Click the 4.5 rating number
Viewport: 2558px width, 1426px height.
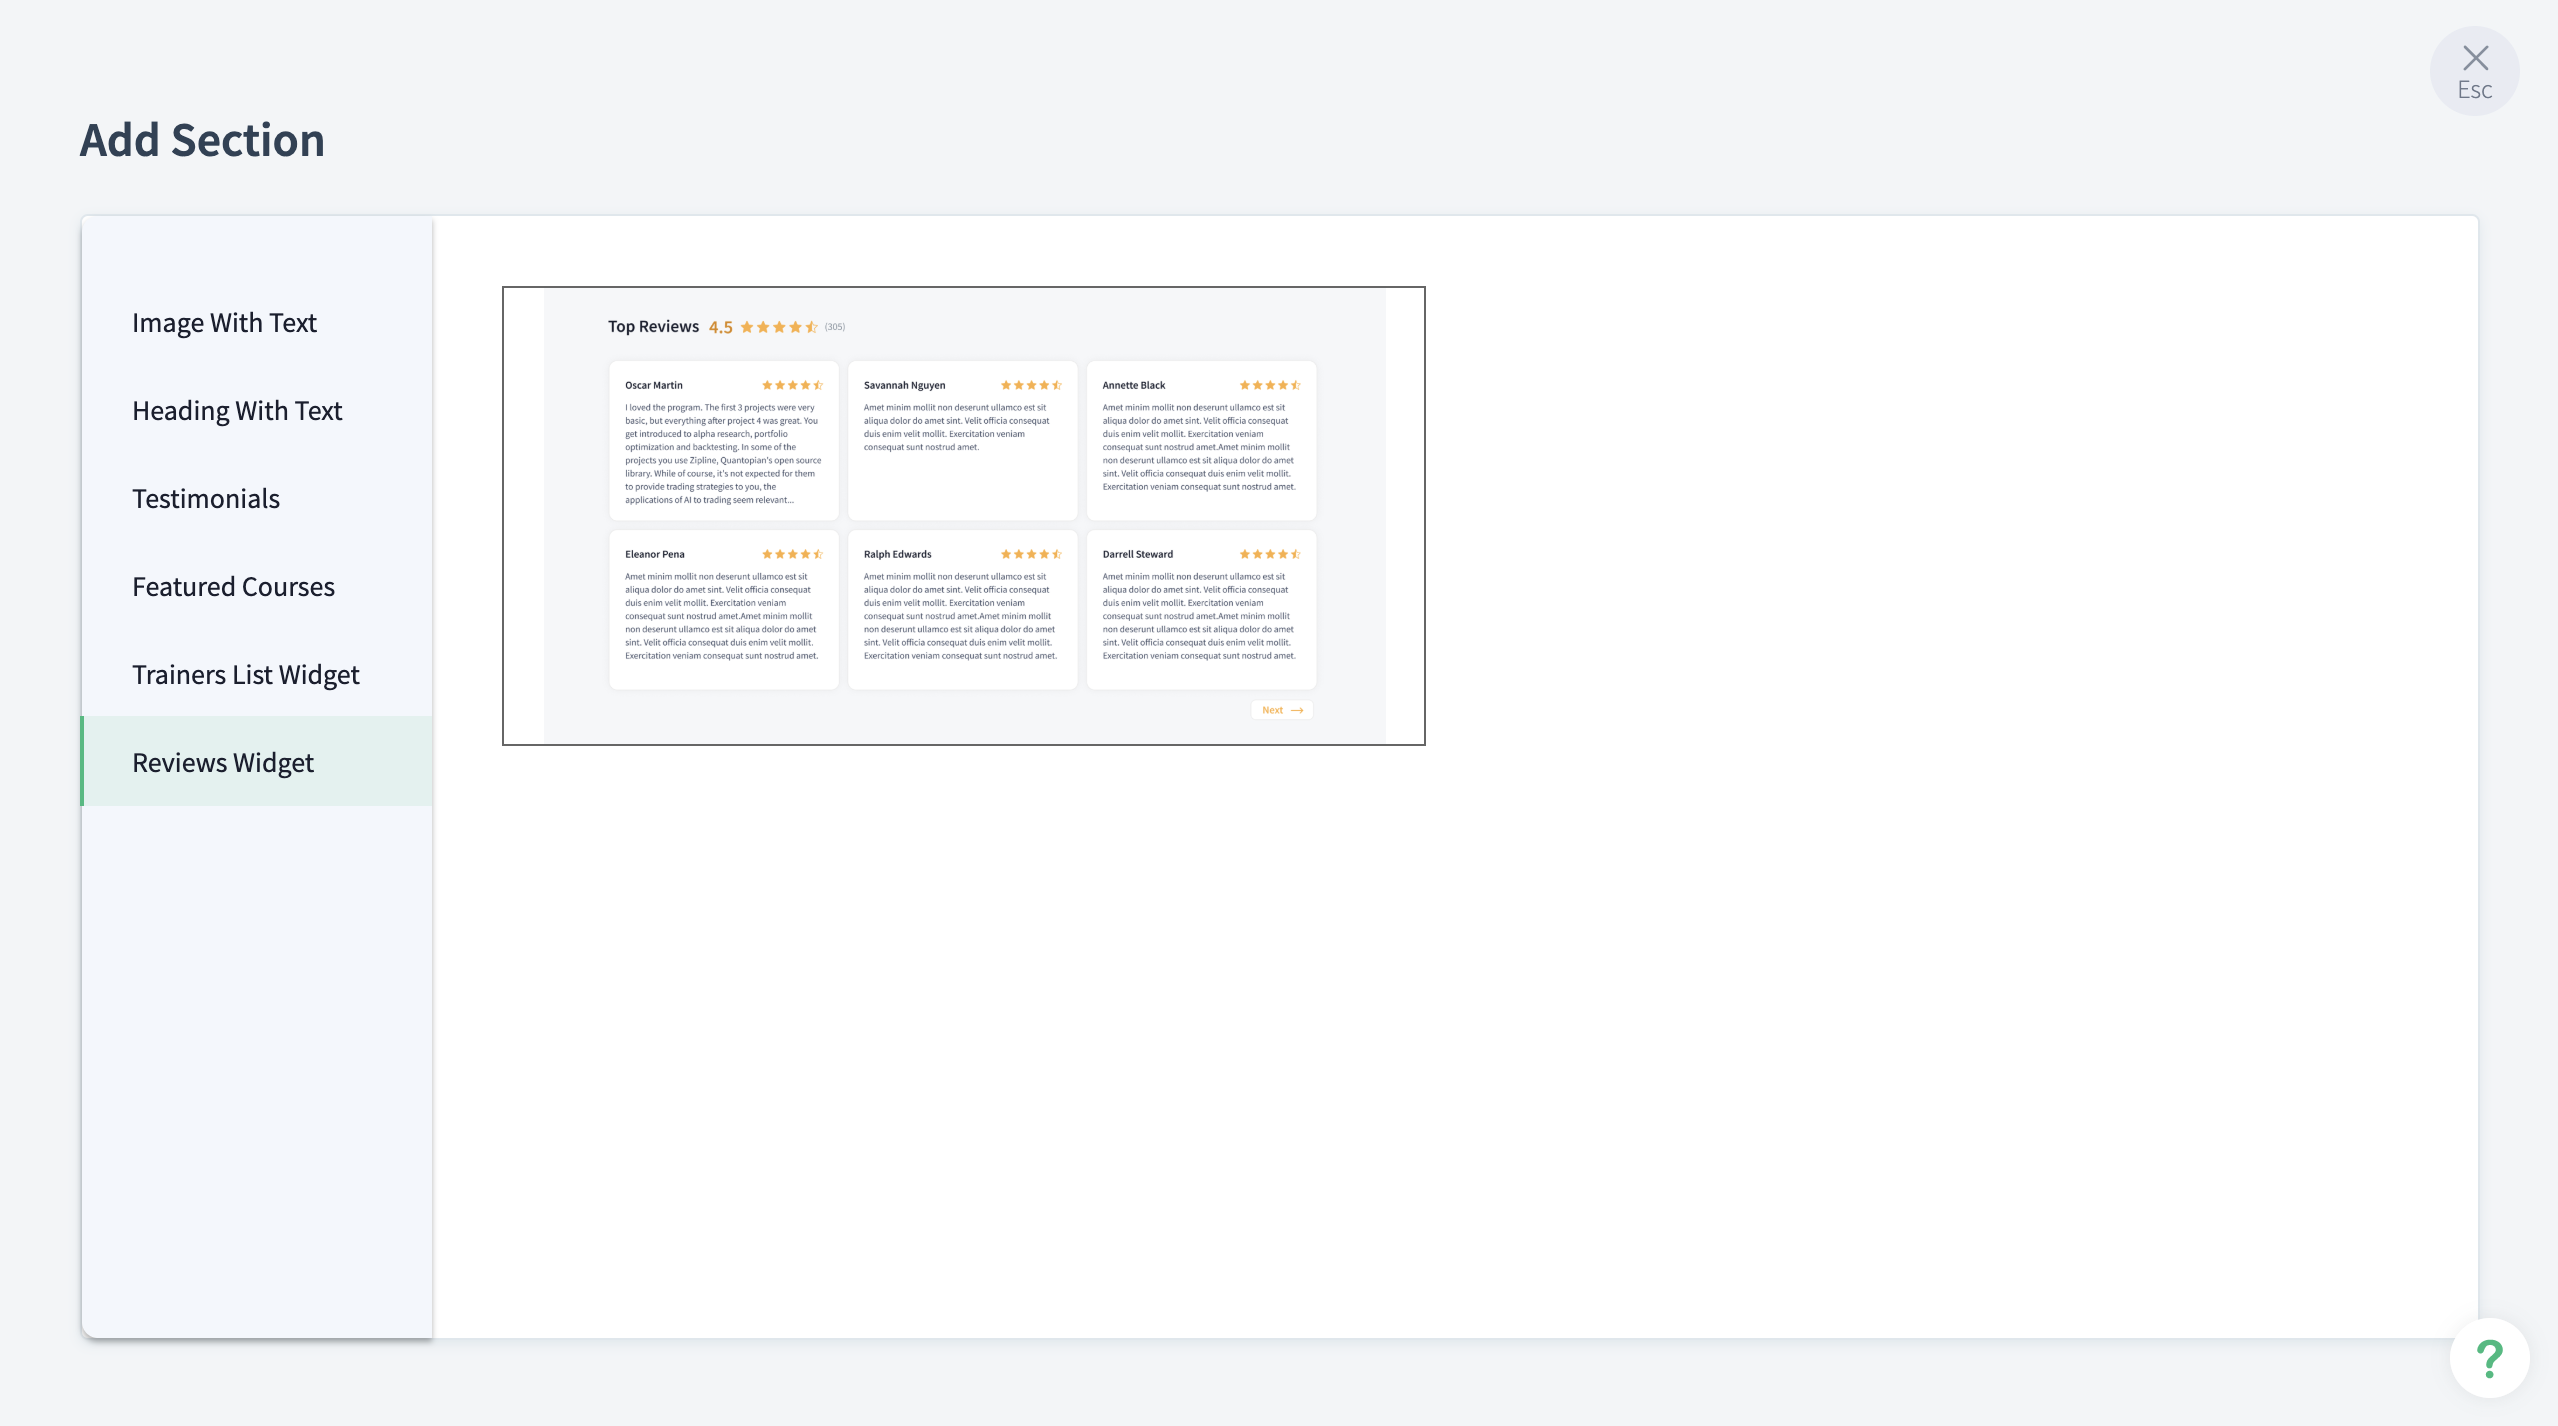point(720,328)
